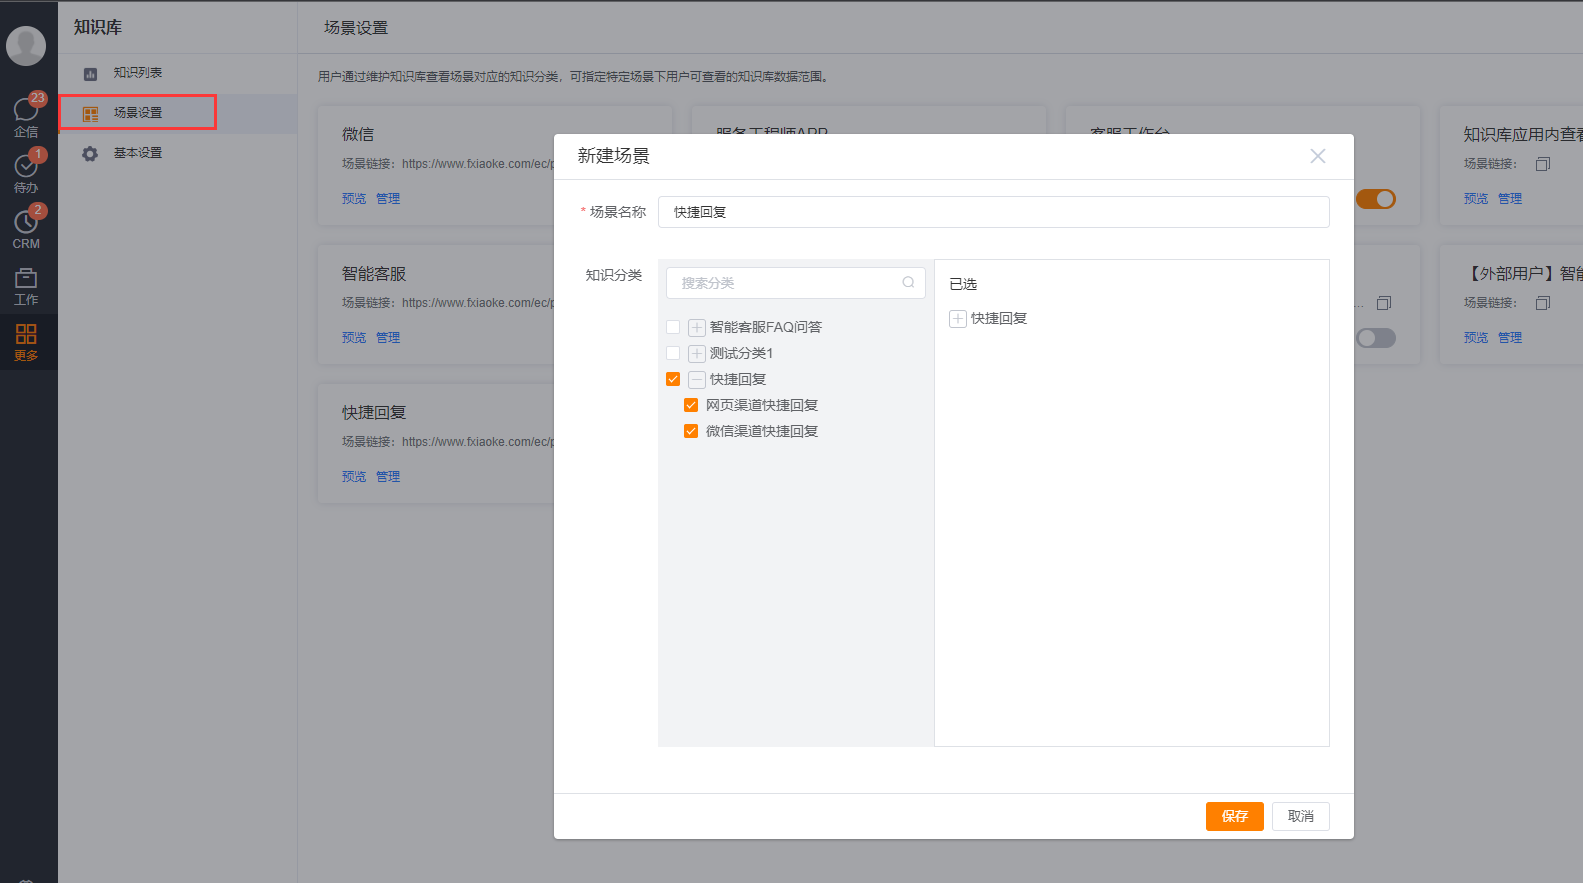Screen dimensions: 1583x883
Task: Copy scene link icon on 知识库应用内查看 card
Action: click(1543, 164)
